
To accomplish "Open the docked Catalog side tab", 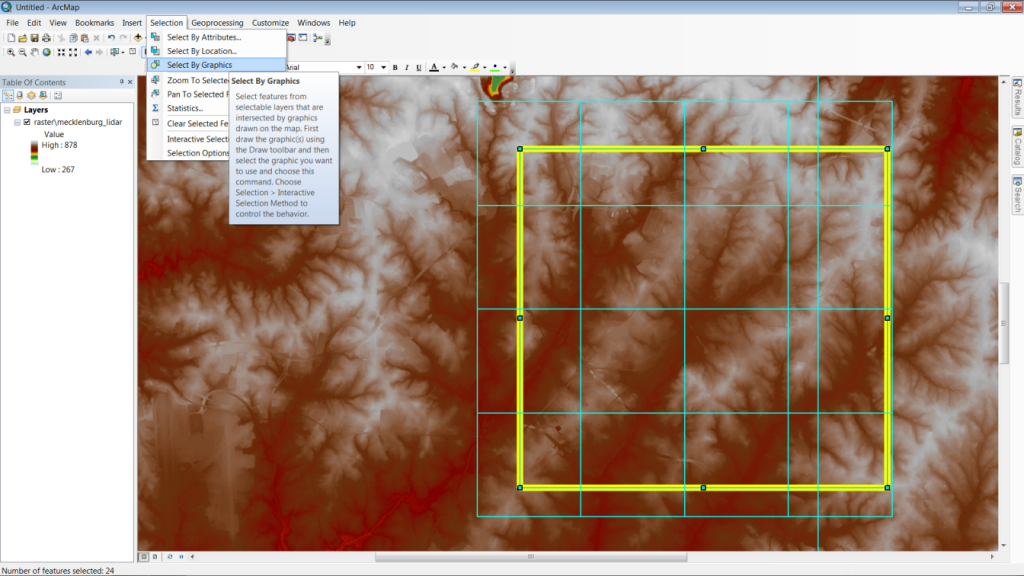I will pos(1017,147).
